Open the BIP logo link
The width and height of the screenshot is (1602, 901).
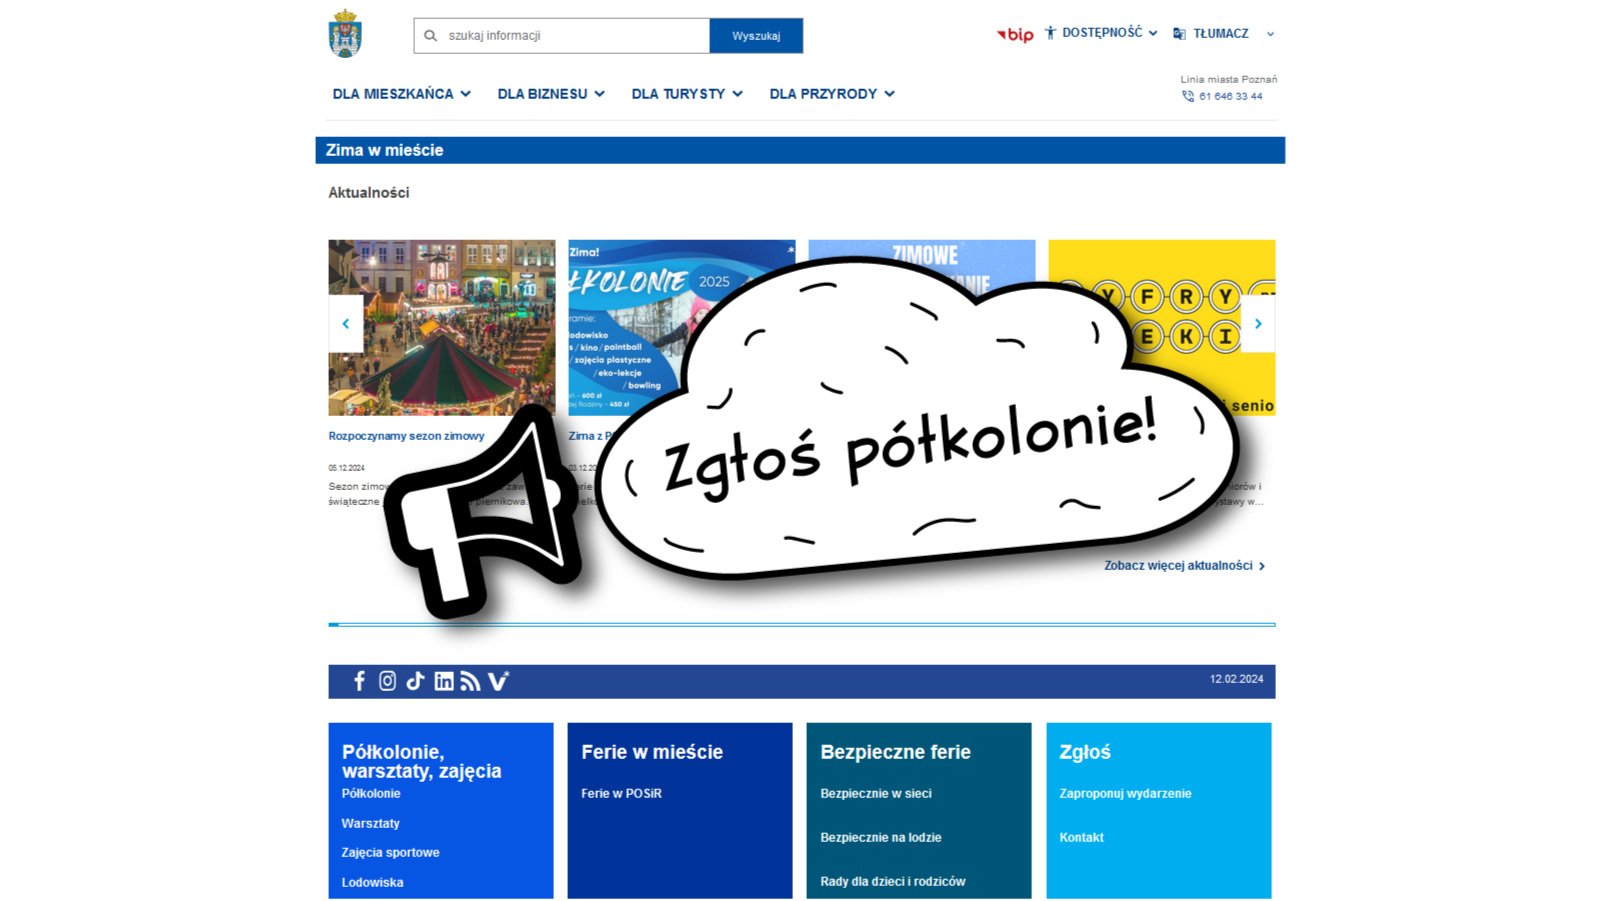(1015, 35)
